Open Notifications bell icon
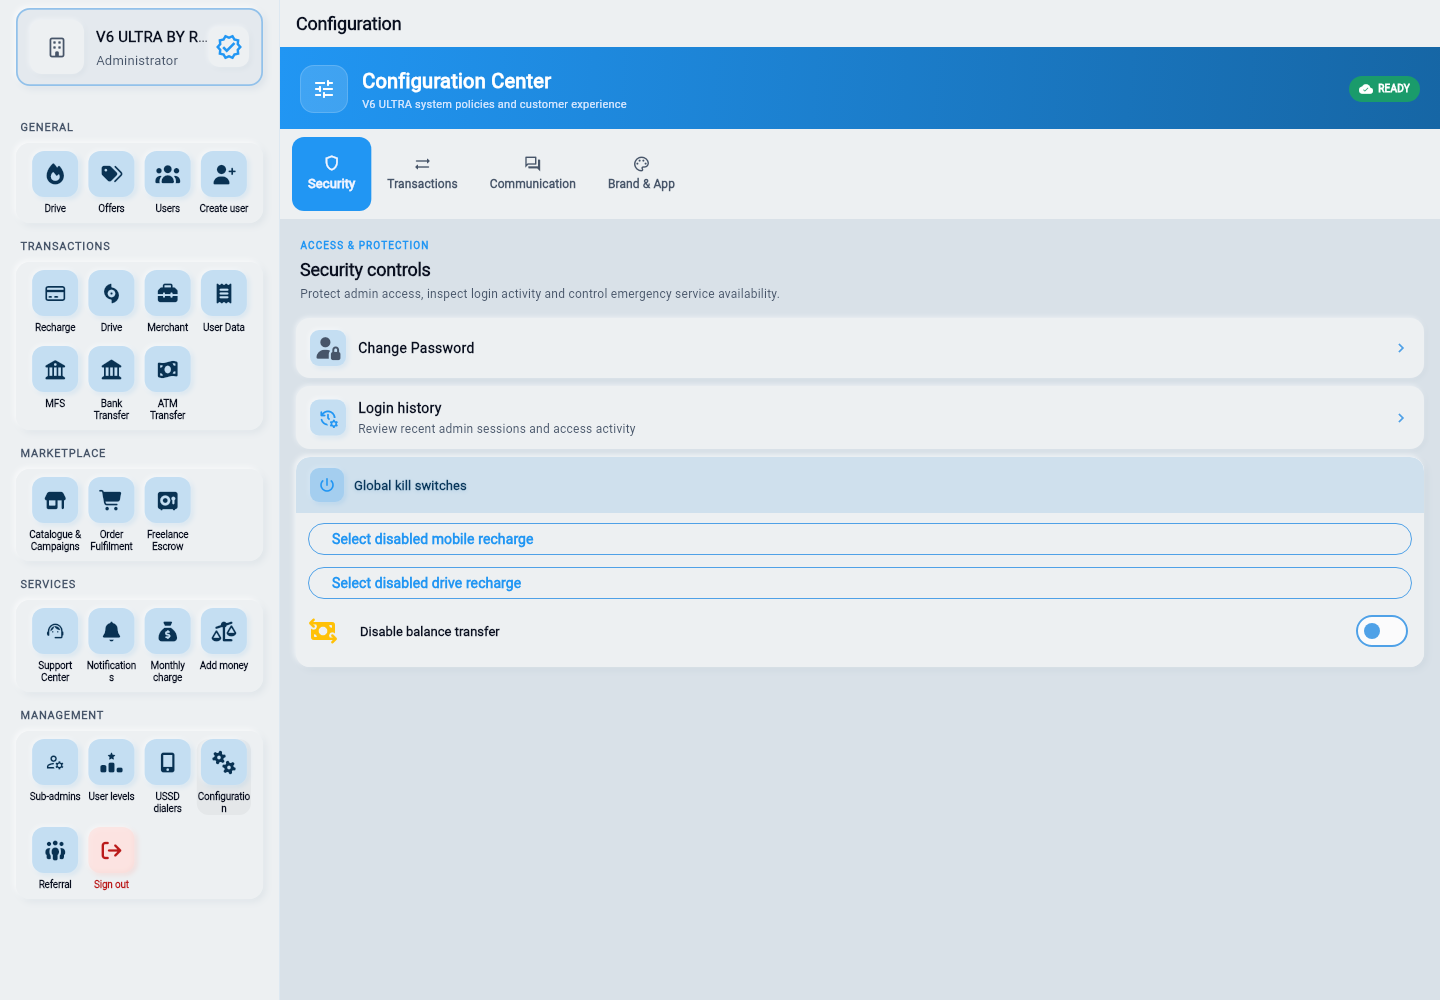This screenshot has height=1000, width=1440. (x=111, y=632)
